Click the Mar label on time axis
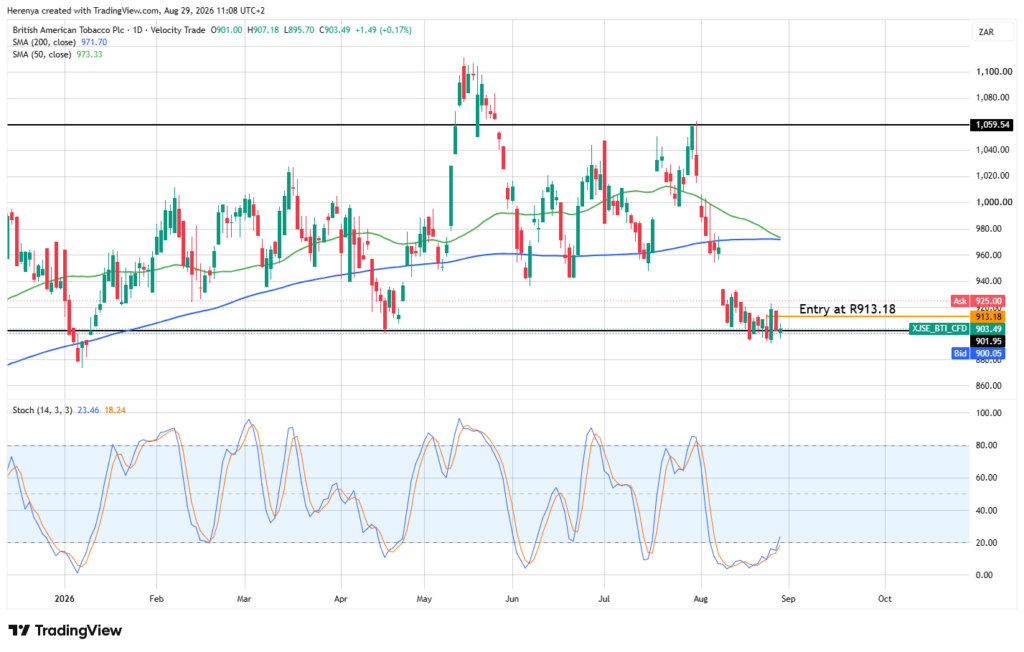The width and height of the screenshot is (1024, 652). click(x=244, y=598)
